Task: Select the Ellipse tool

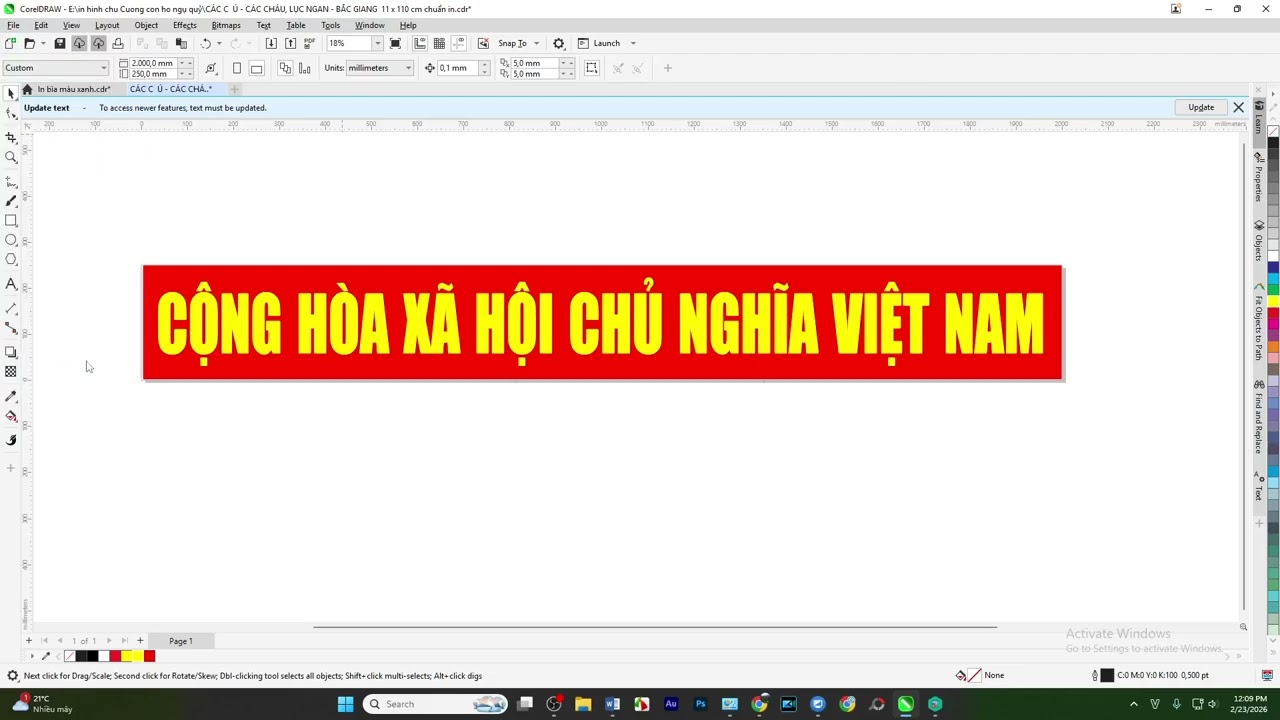Action: pos(11,240)
